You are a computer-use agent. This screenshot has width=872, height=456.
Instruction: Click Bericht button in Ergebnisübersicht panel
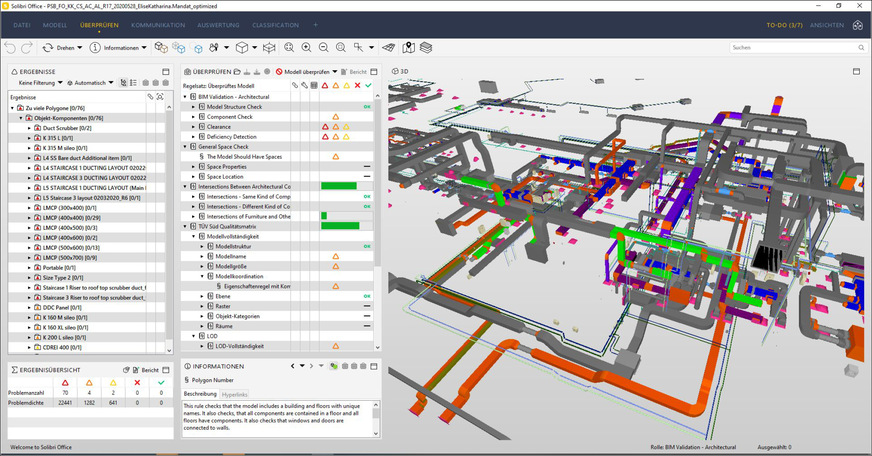(x=146, y=370)
